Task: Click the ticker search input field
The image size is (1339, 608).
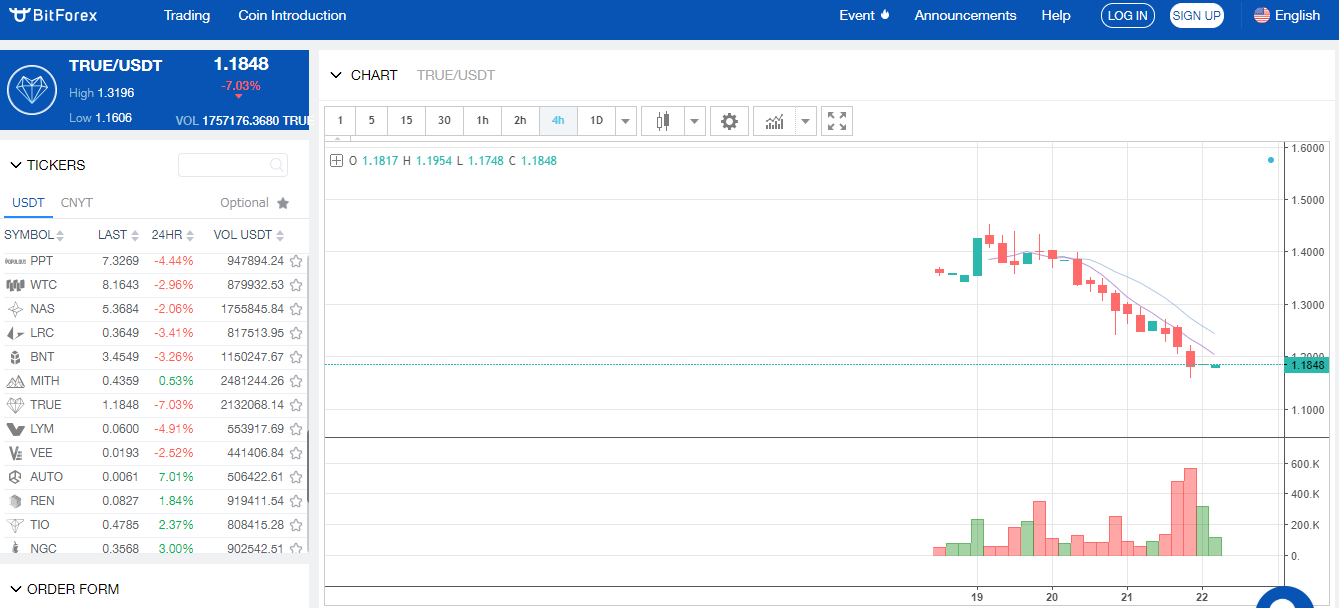Action: [224, 165]
